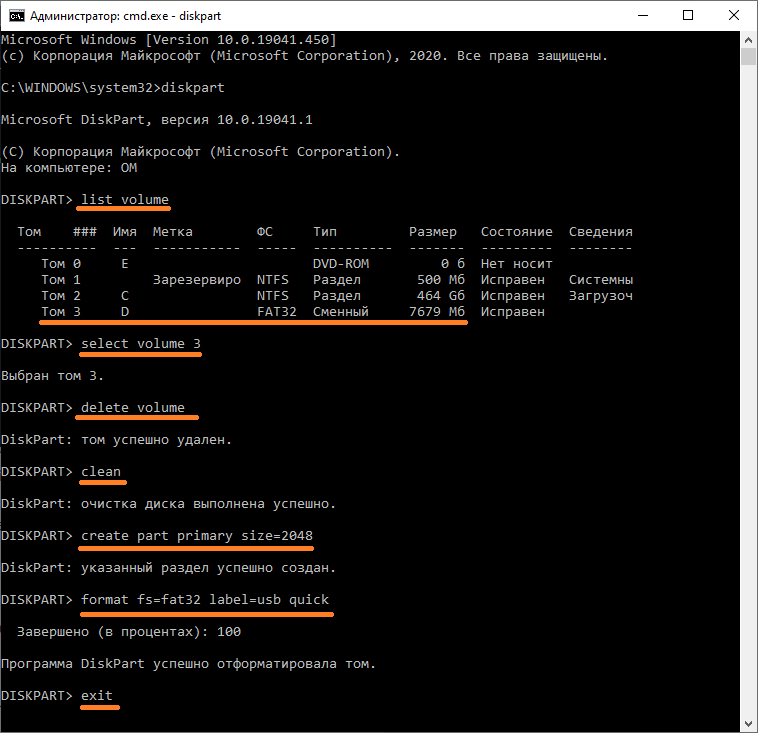Click 'Выбран том 3.' output line
Screen dimensions: 758x733
point(52,376)
